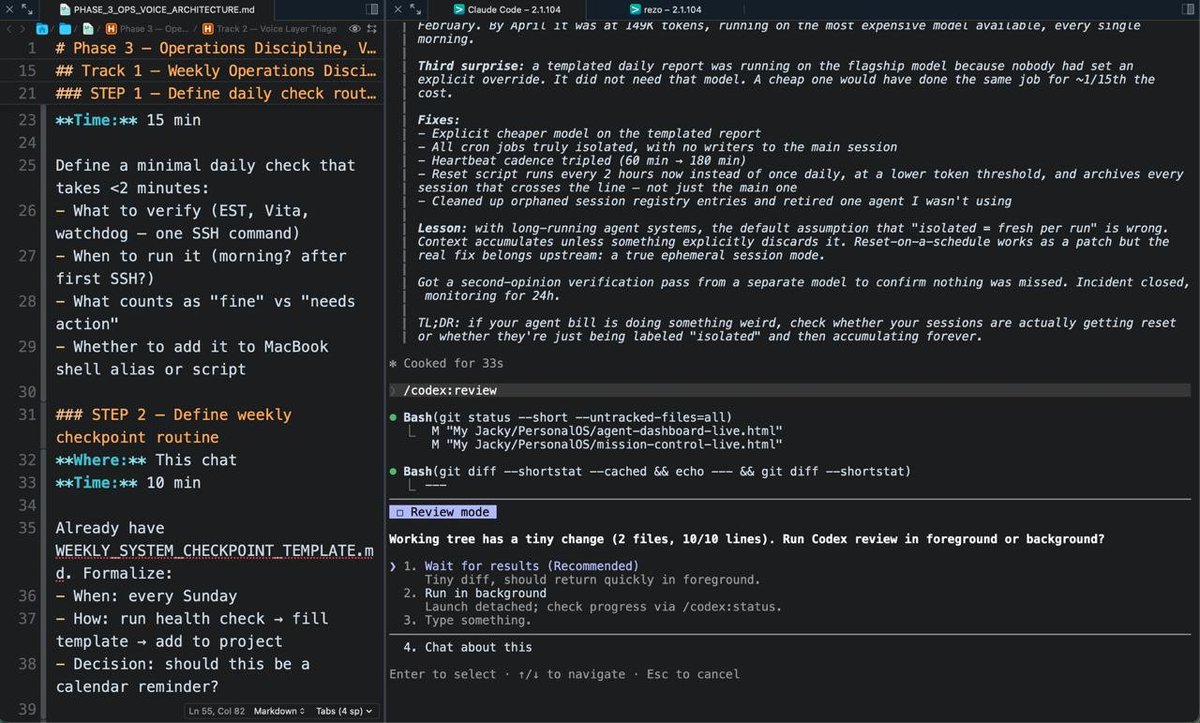Click the /codex:review command input line

(x=790, y=390)
